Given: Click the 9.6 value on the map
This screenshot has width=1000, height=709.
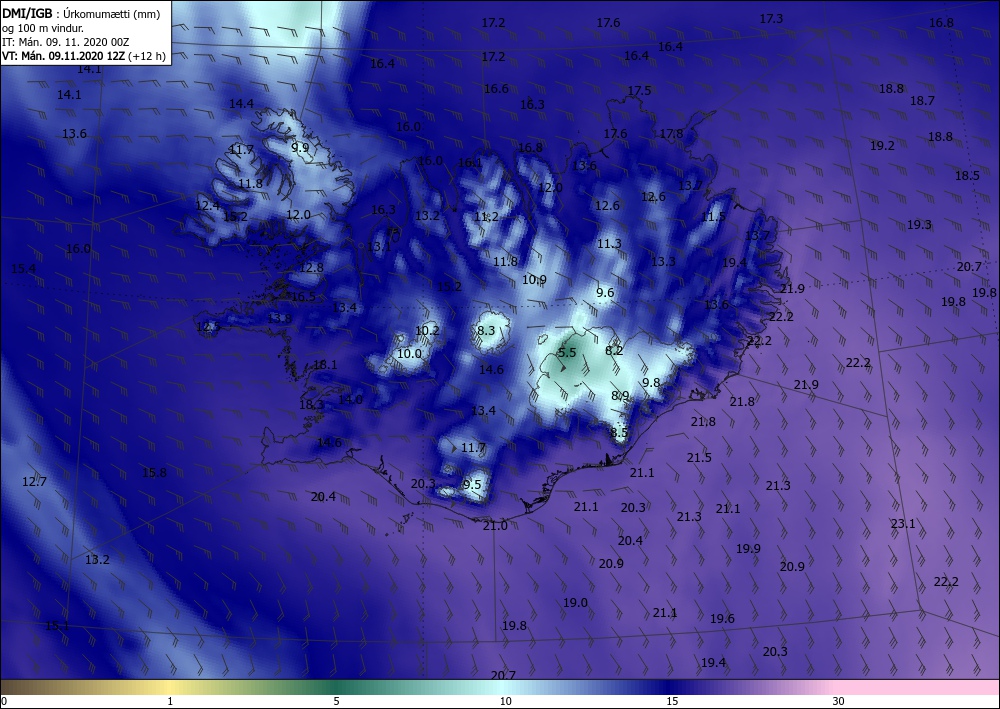Looking at the screenshot, I should [x=605, y=293].
